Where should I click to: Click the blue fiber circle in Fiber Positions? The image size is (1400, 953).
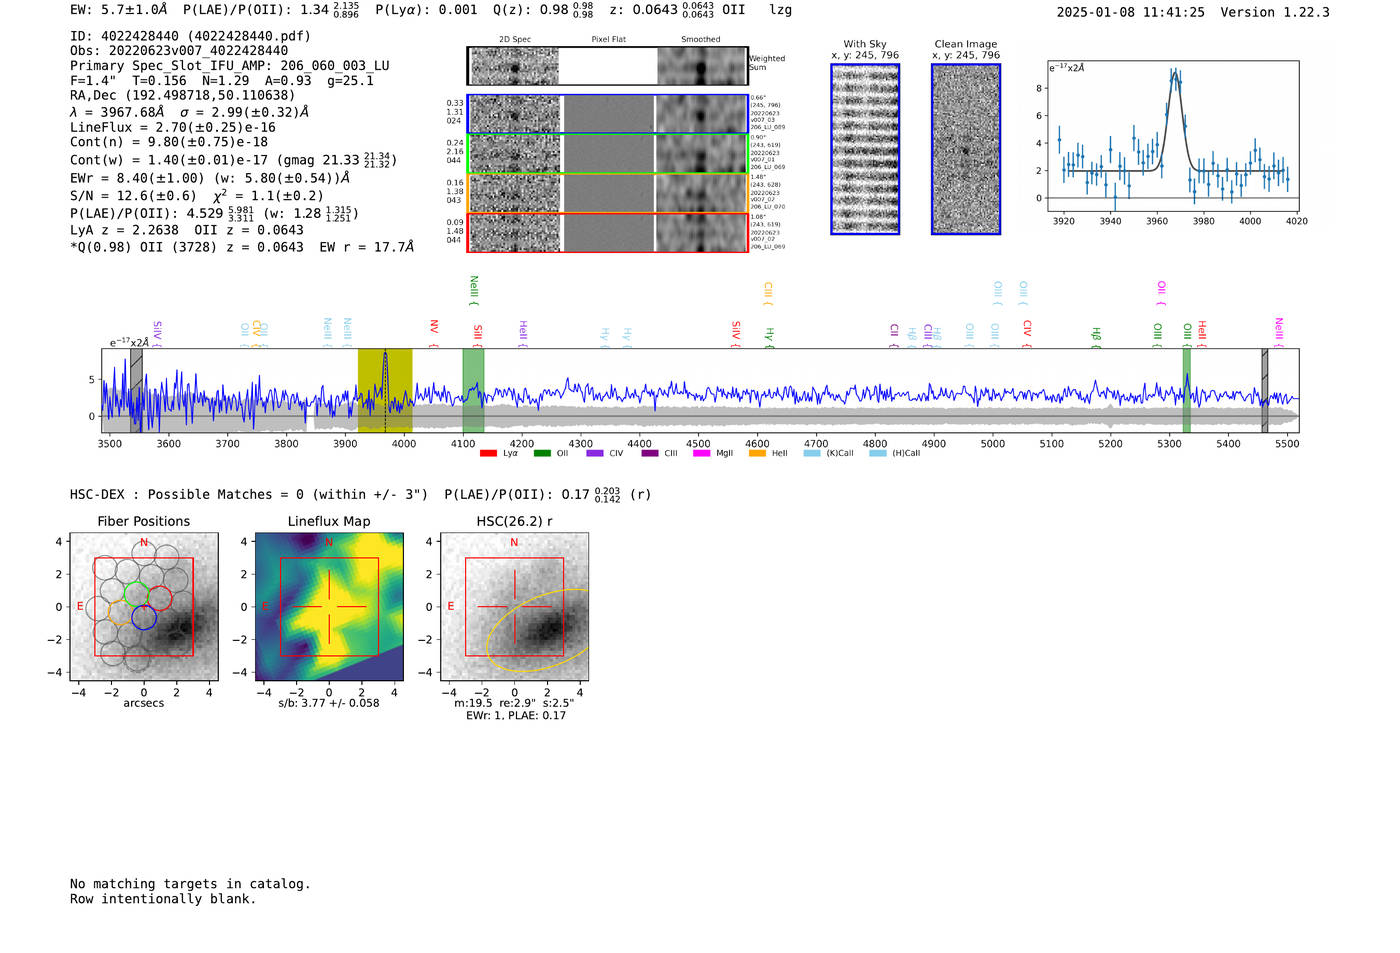click(144, 617)
